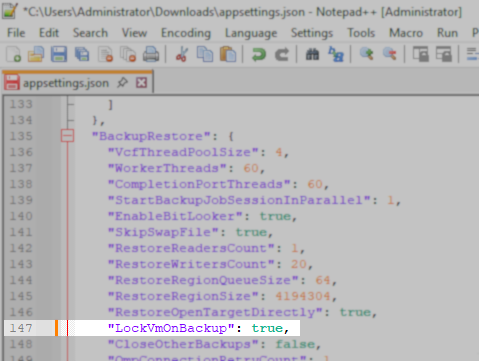Viewport: 479px width, 361px height.
Task: Create a new file with the New icon
Action: click(13, 54)
